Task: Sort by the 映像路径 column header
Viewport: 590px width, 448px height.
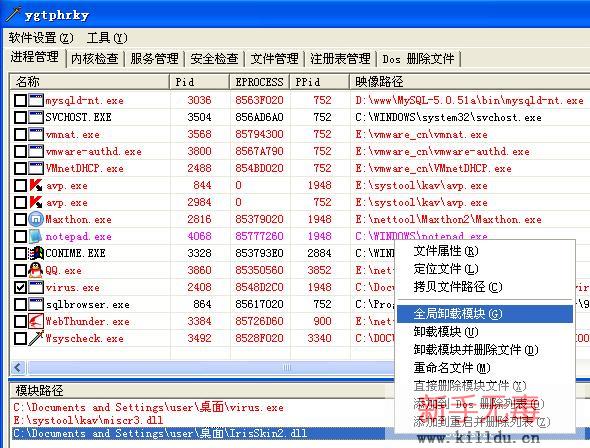Action: tap(470, 82)
